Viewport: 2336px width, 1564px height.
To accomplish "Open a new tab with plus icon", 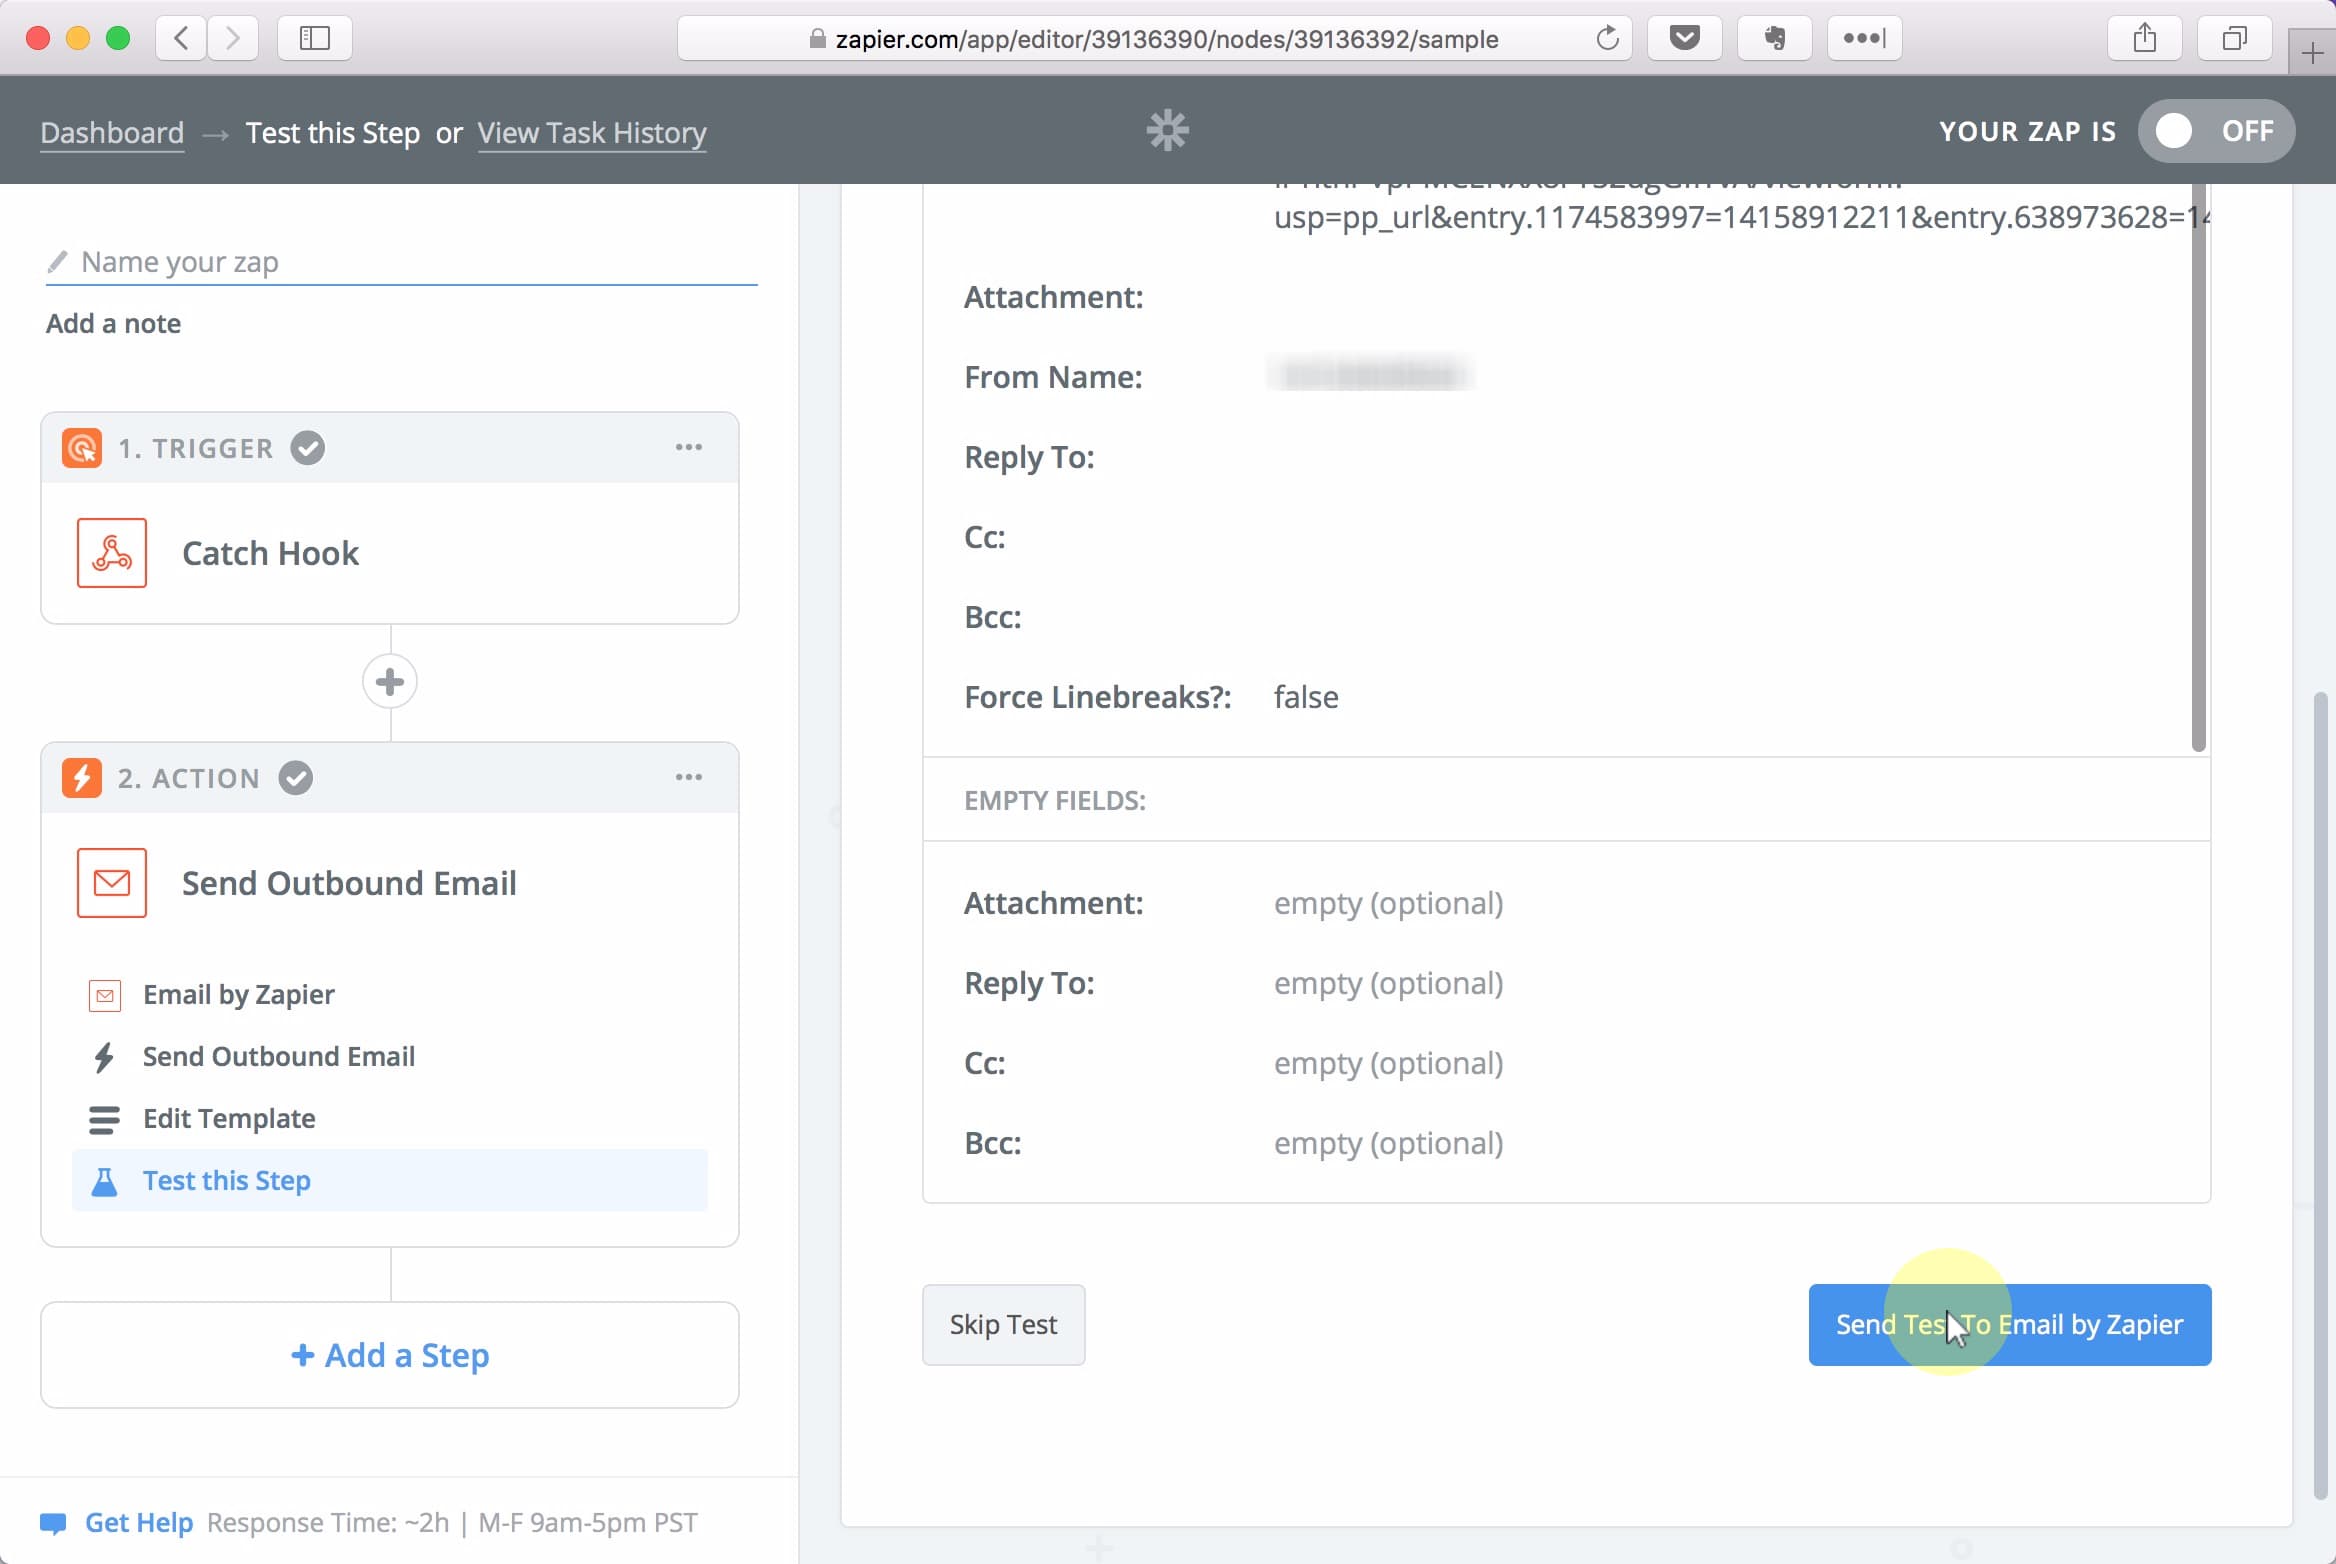I will pos(2312,53).
